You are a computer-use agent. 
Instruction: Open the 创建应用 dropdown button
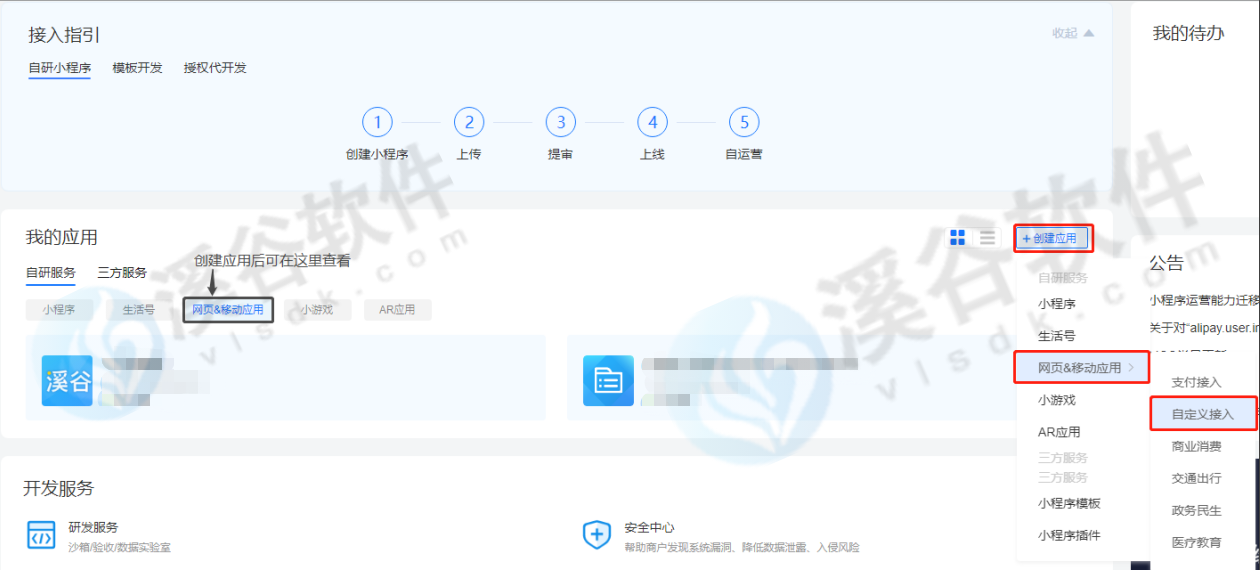point(1051,238)
